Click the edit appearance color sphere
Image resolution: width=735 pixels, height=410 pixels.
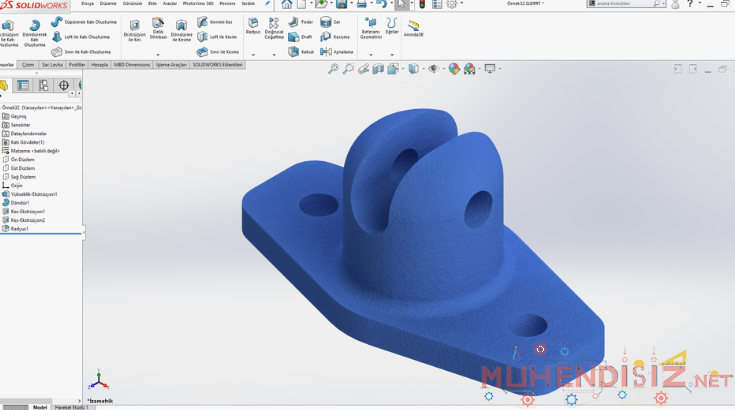(x=454, y=69)
